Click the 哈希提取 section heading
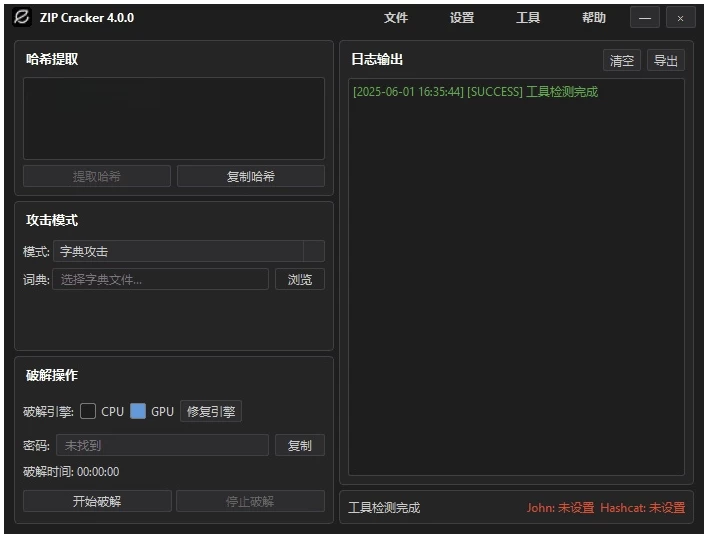This screenshot has height=538, width=708. [52, 59]
